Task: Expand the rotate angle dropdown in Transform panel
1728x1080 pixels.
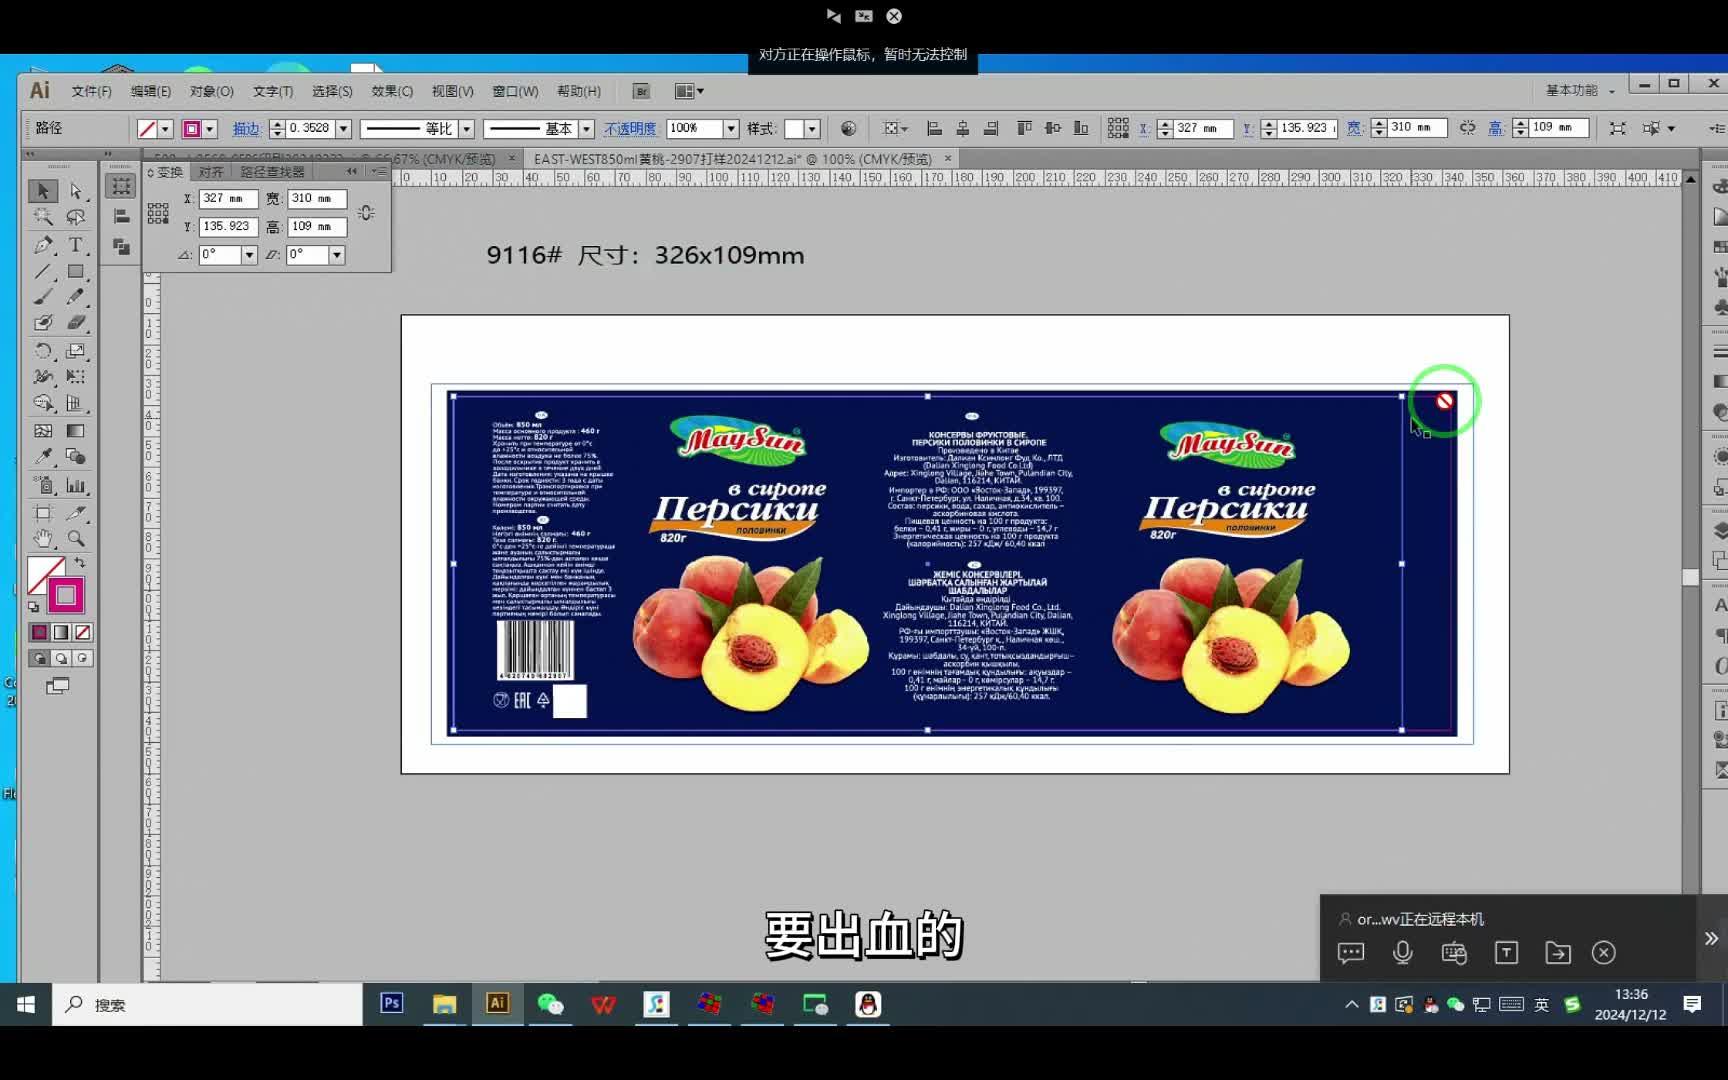Action: pyautogui.click(x=250, y=255)
